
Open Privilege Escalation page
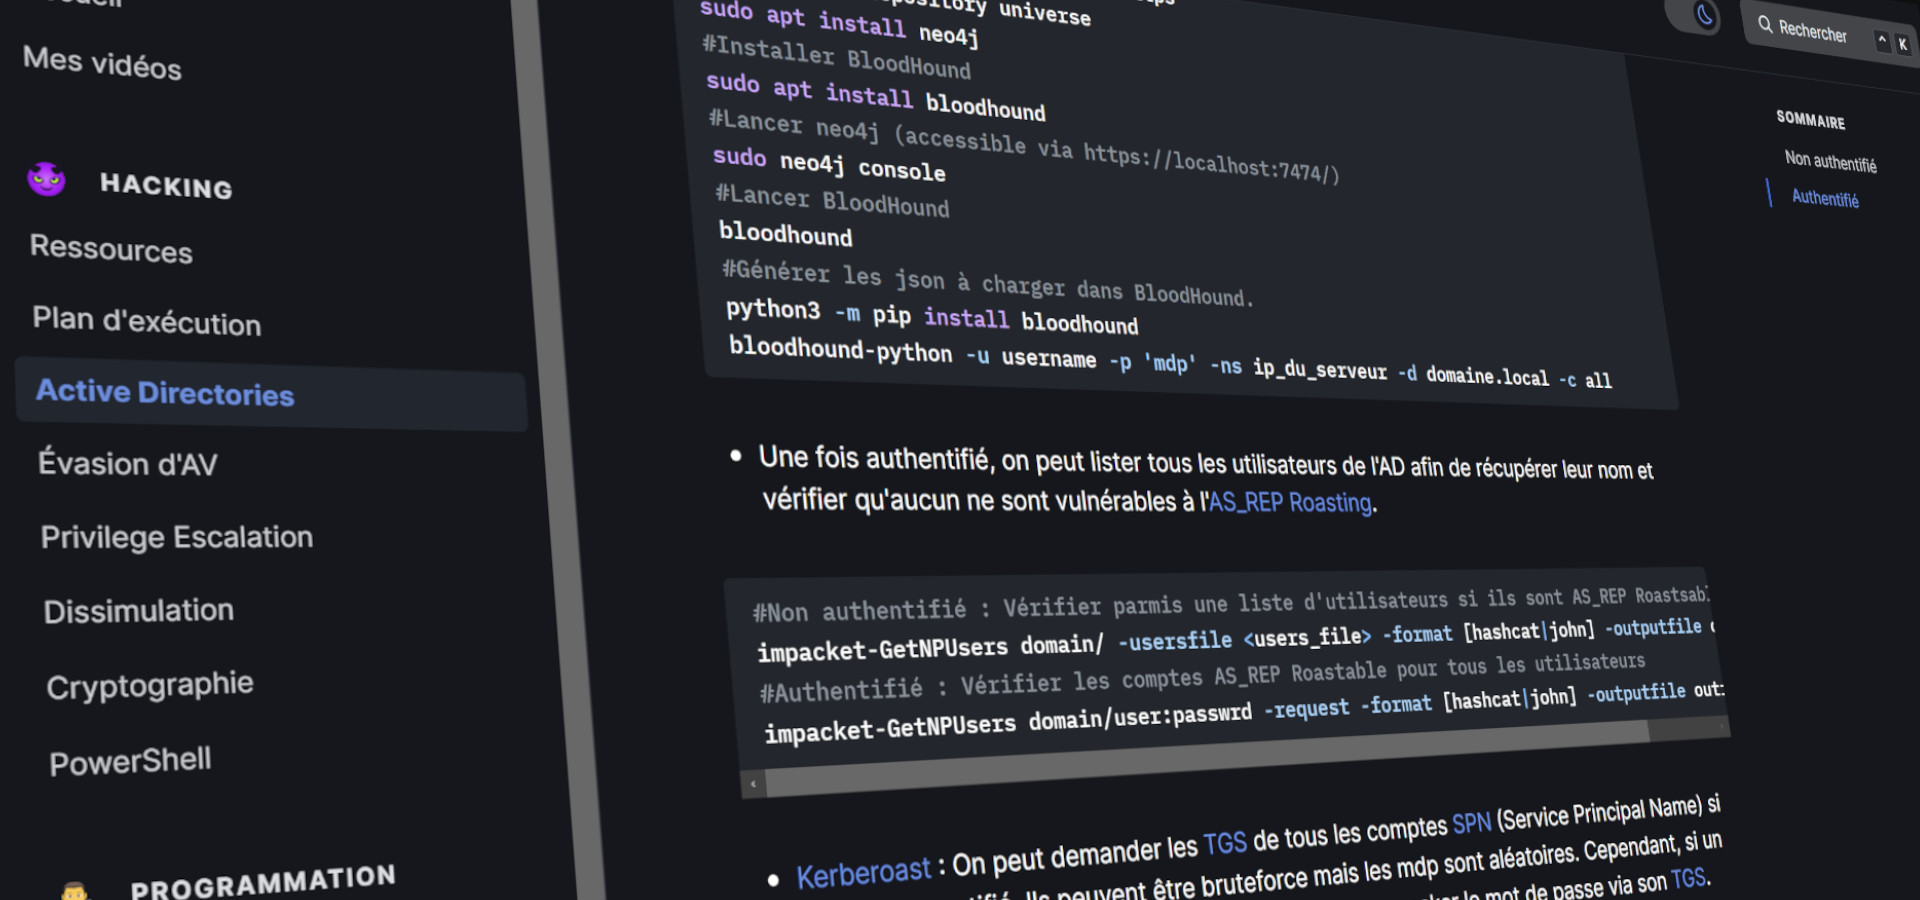coord(177,537)
